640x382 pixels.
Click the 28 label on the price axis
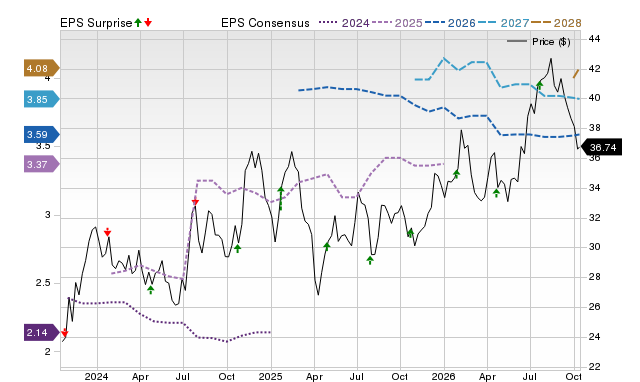(594, 277)
